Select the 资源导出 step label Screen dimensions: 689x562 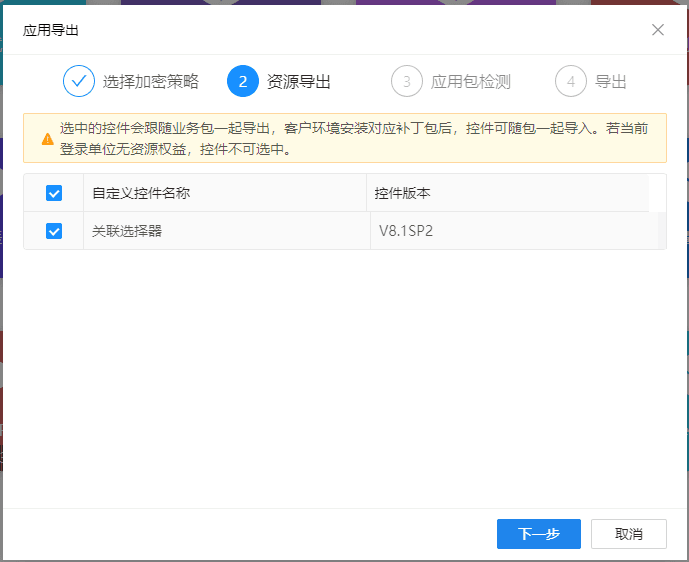[298, 82]
